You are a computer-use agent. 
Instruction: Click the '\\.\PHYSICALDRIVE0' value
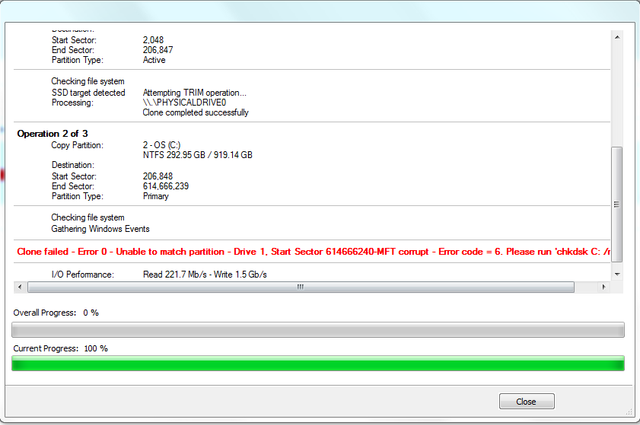tap(184, 102)
